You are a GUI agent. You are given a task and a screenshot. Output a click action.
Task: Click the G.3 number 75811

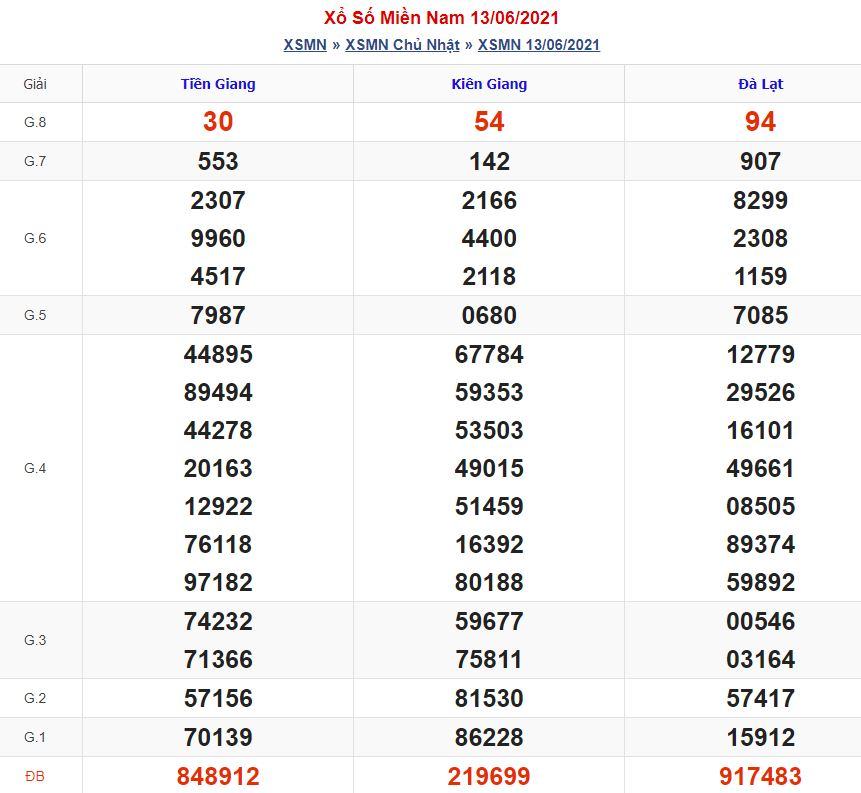489,658
